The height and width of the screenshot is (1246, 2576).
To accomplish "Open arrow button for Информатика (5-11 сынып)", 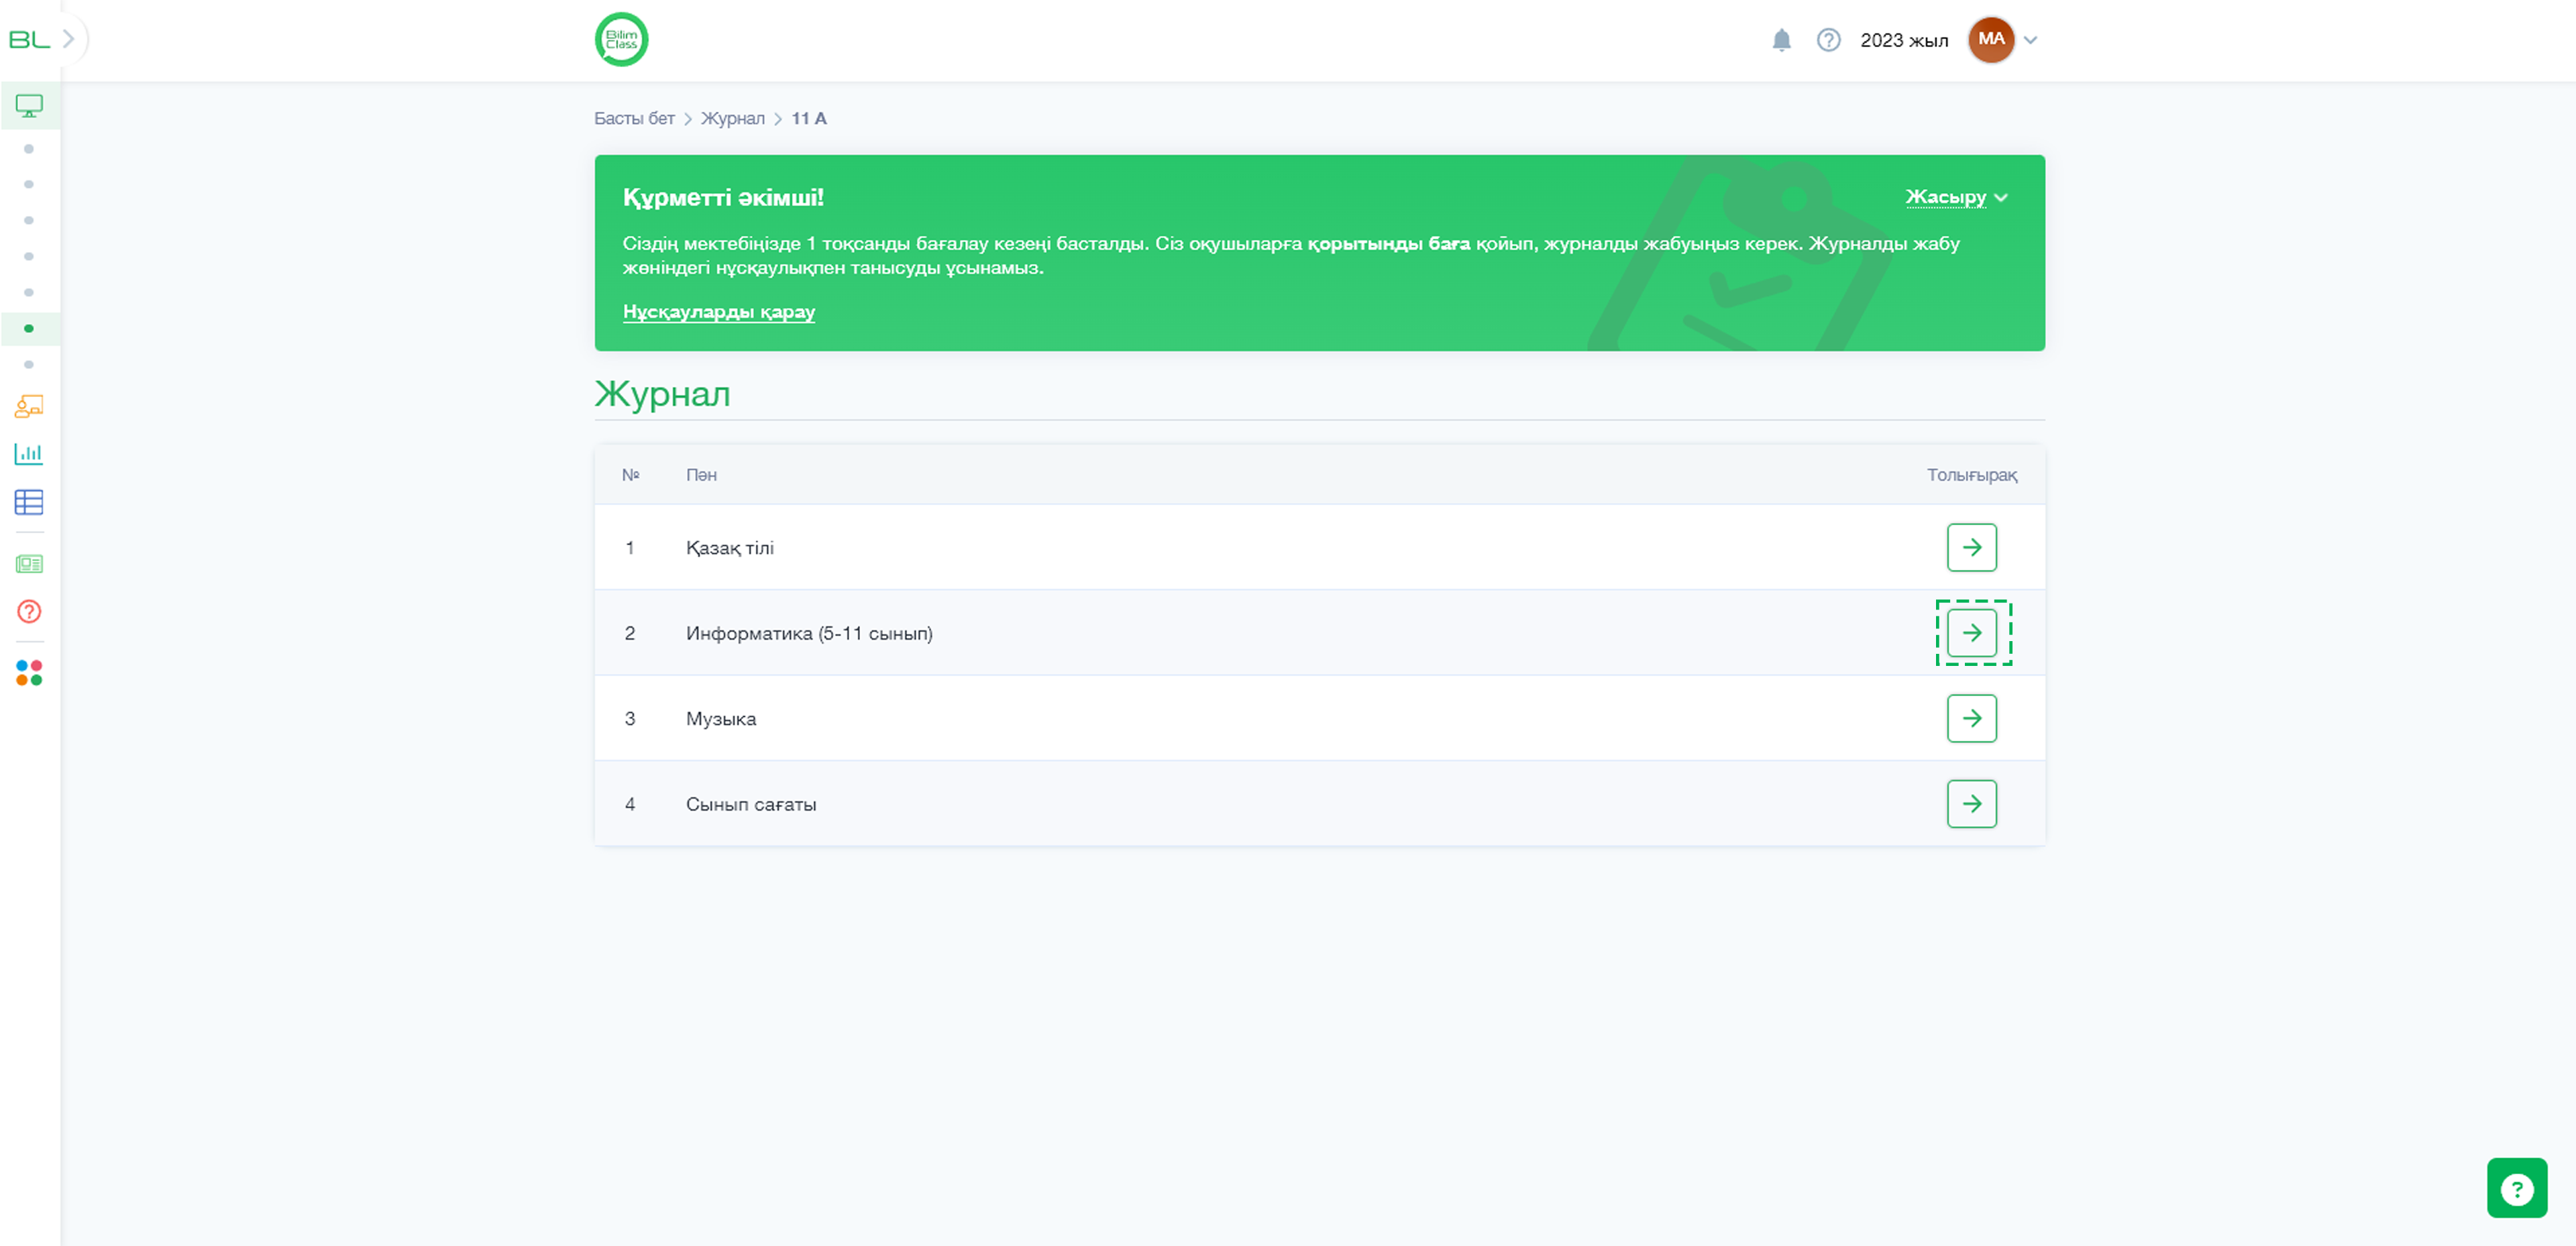I will click(1971, 633).
